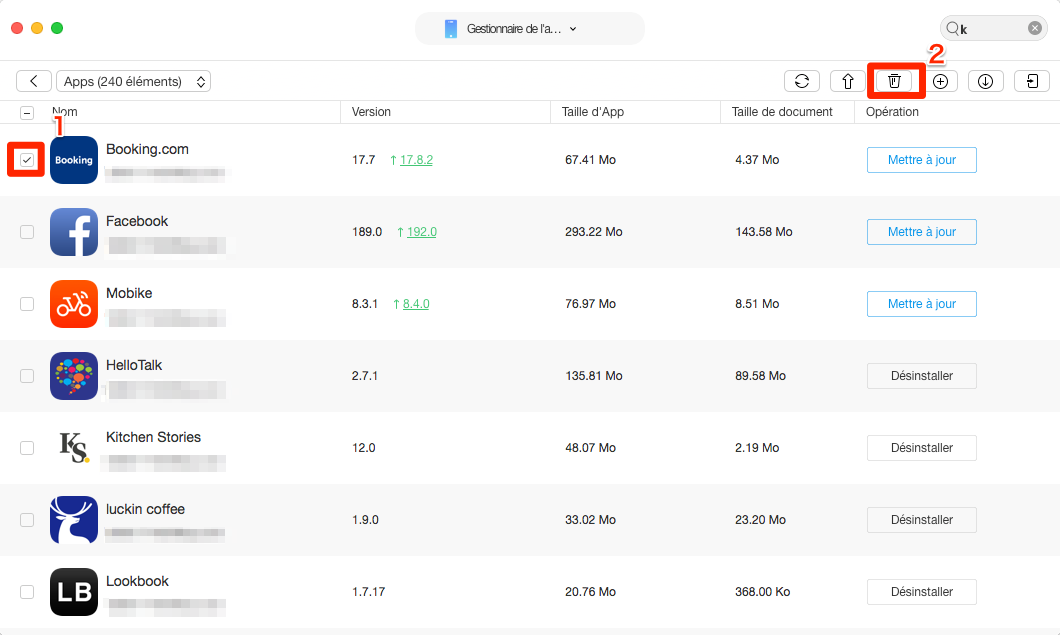
Task: Click the upload arrow toolbar icon
Action: click(847, 82)
